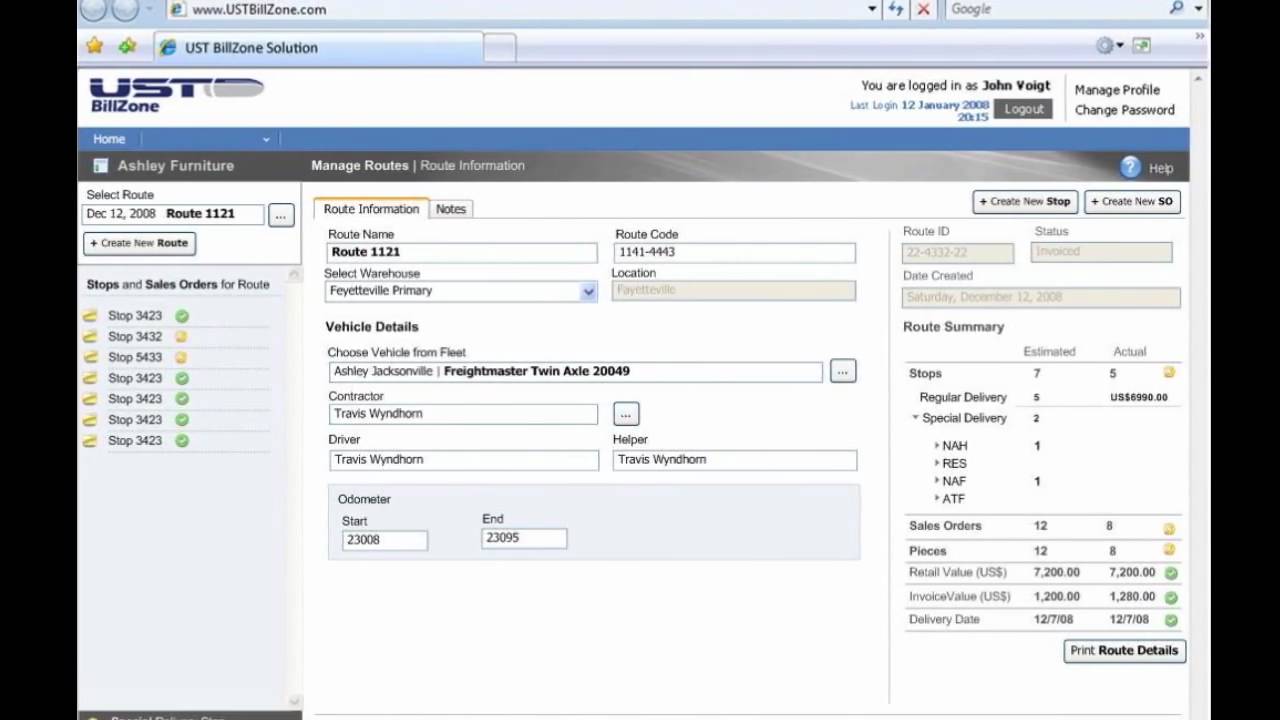This screenshot has width=1280, height=720.
Task: Open the Home menu item
Action: coord(109,139)
